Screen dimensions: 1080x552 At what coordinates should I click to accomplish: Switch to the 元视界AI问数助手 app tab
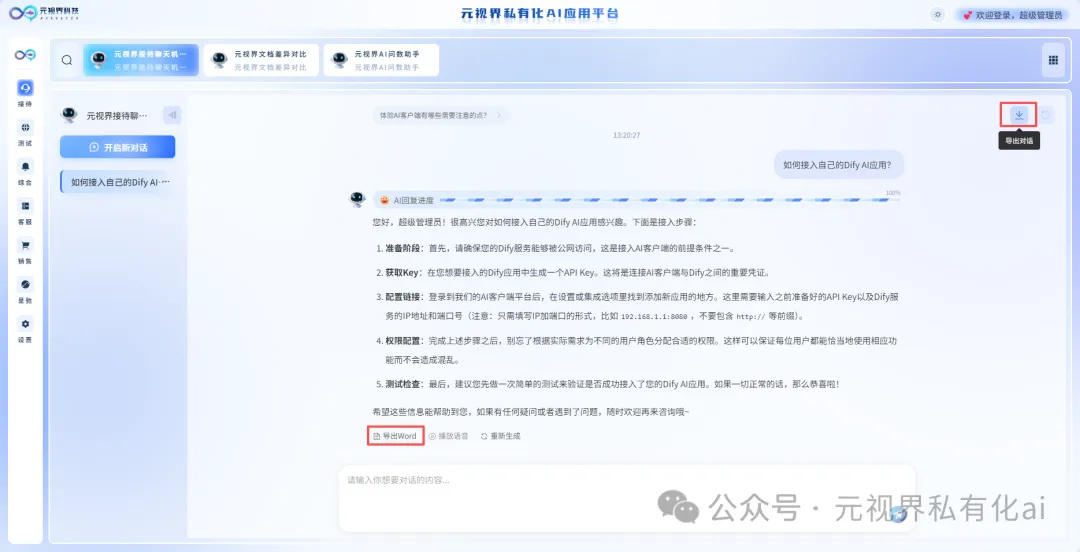(x=382, y=60)
